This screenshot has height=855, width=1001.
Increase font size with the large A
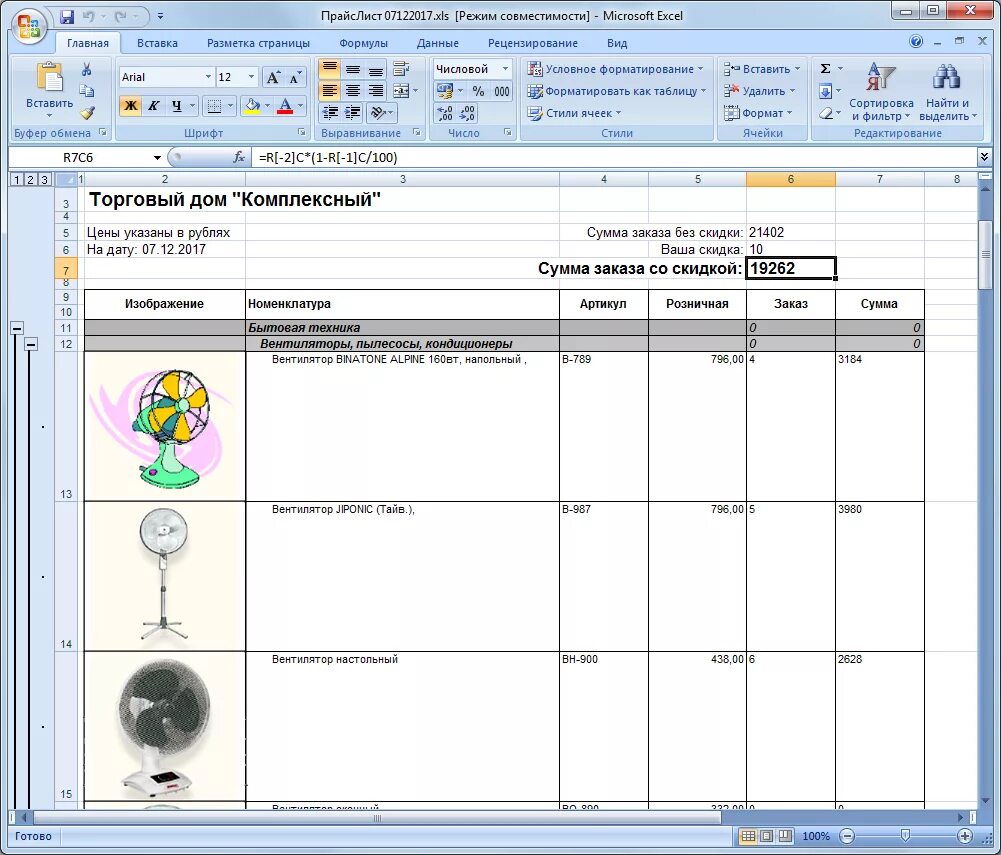(273, 77)
